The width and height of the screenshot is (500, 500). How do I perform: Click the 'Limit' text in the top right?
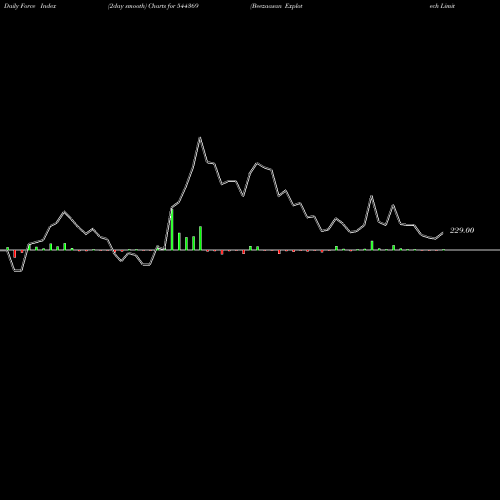click(448, 6)
